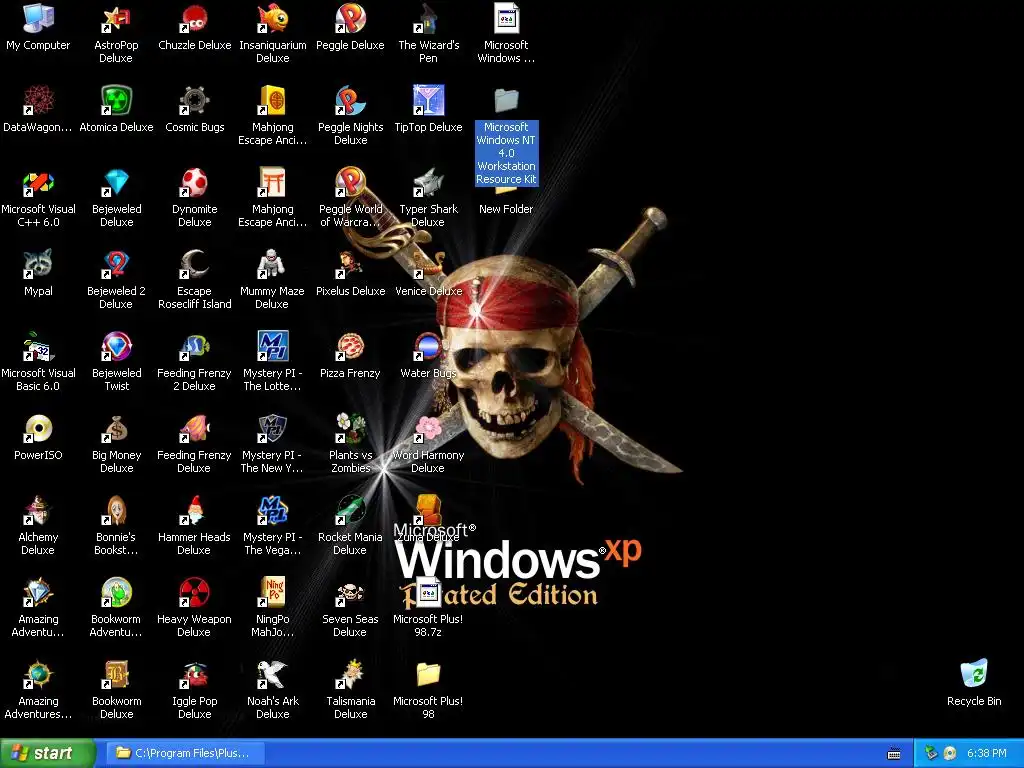The image size is (1024, 768).
Task: Open the disc tray icon near clock
Action: pos(950,753)
